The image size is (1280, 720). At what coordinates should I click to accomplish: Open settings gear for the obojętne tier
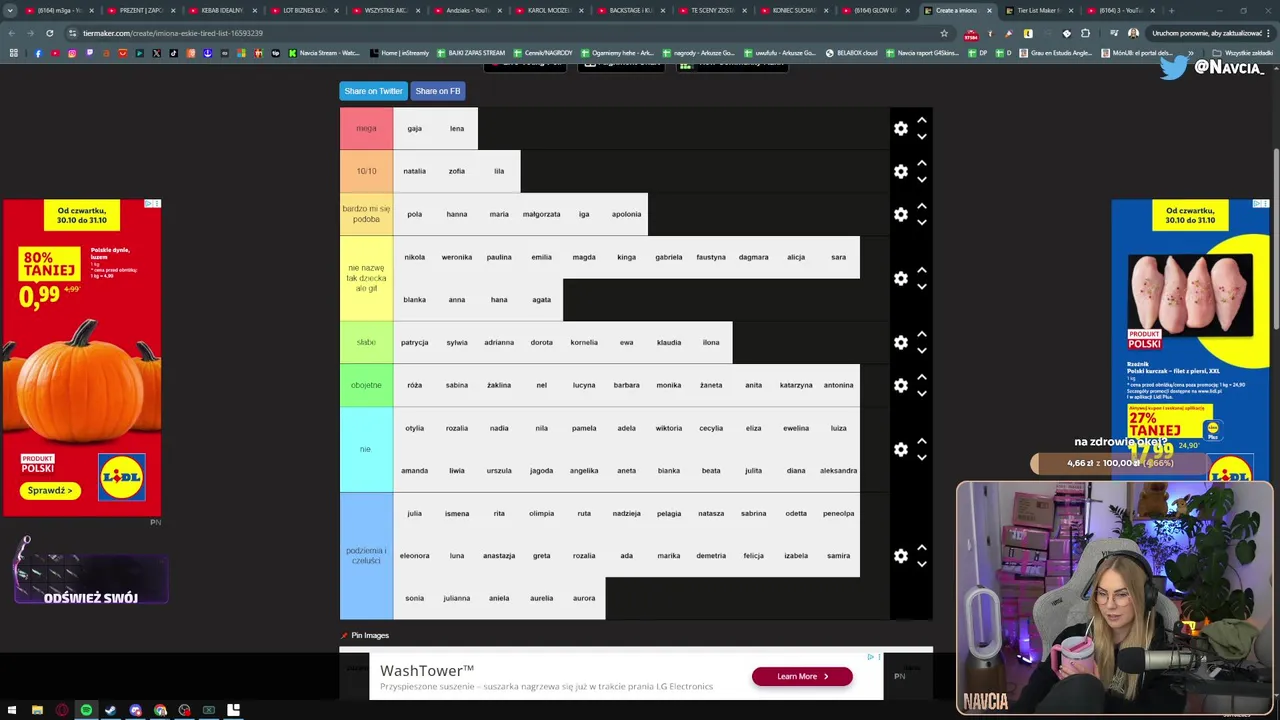pos(901,385)
